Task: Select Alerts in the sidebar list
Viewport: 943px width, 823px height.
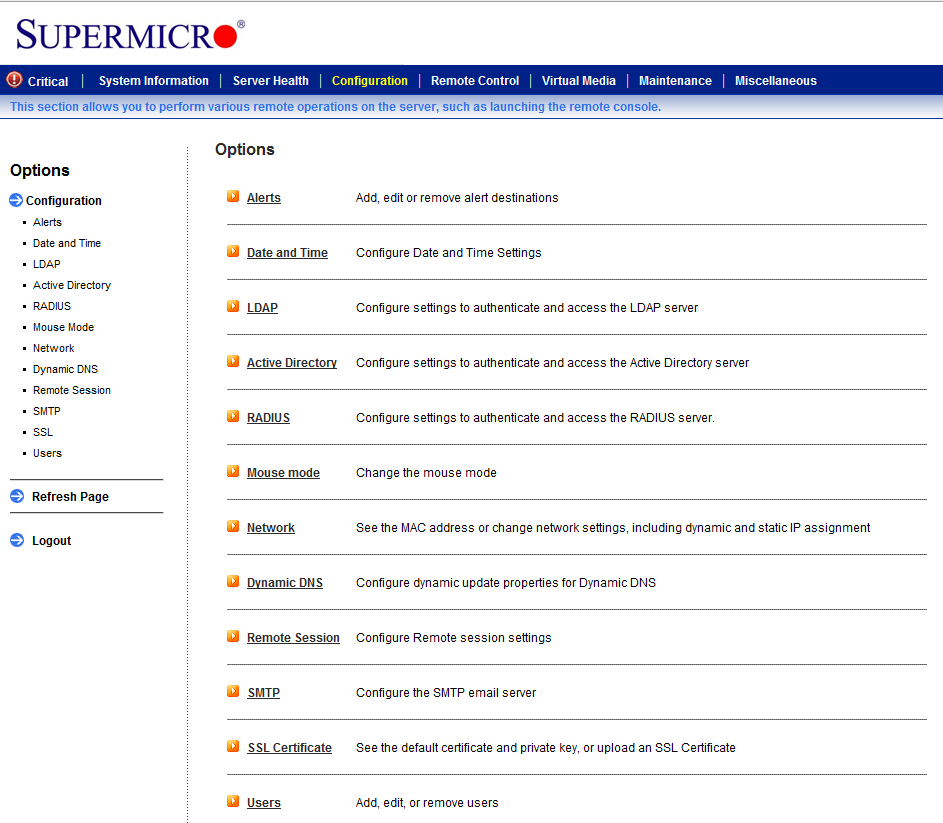Action: pyautogui.click(x=48, y=223)
